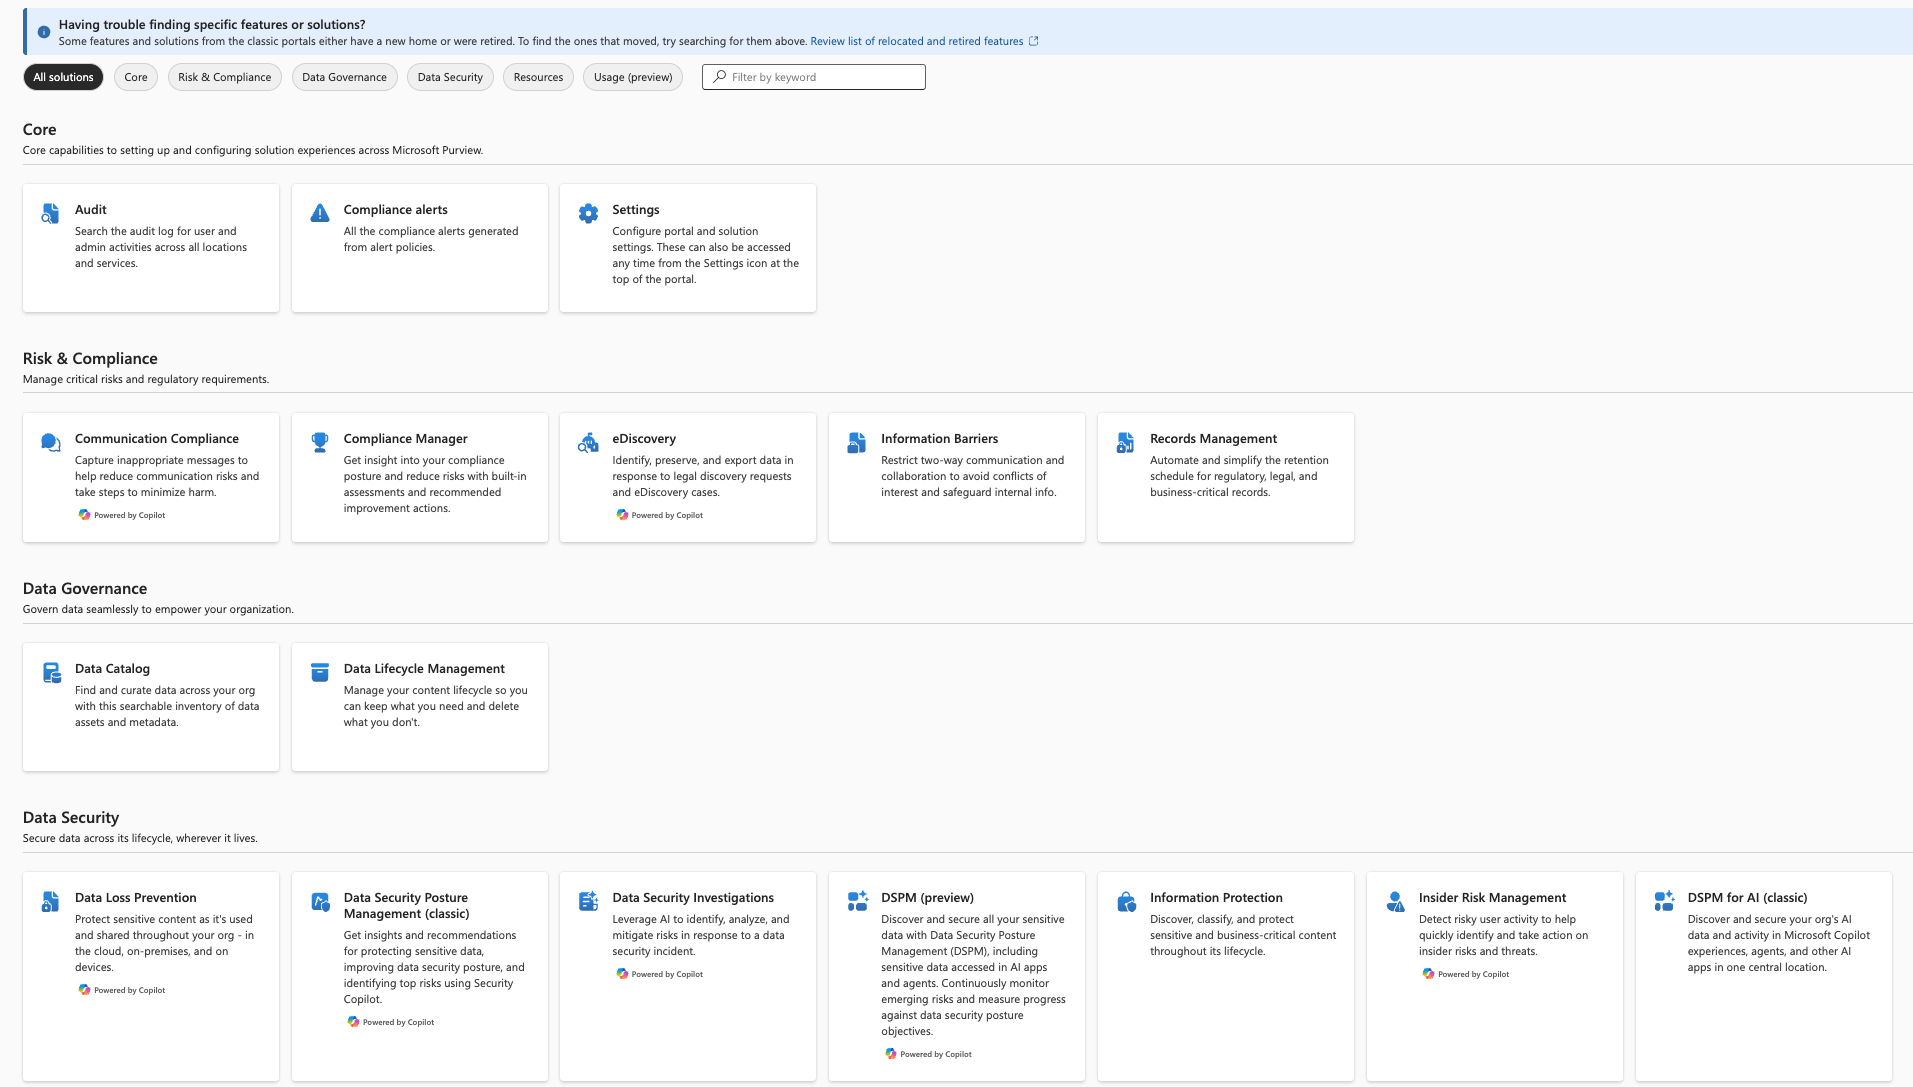Open the Audit solution icon
This screenshot has height=1087, width=1913.
pos(49,213)
